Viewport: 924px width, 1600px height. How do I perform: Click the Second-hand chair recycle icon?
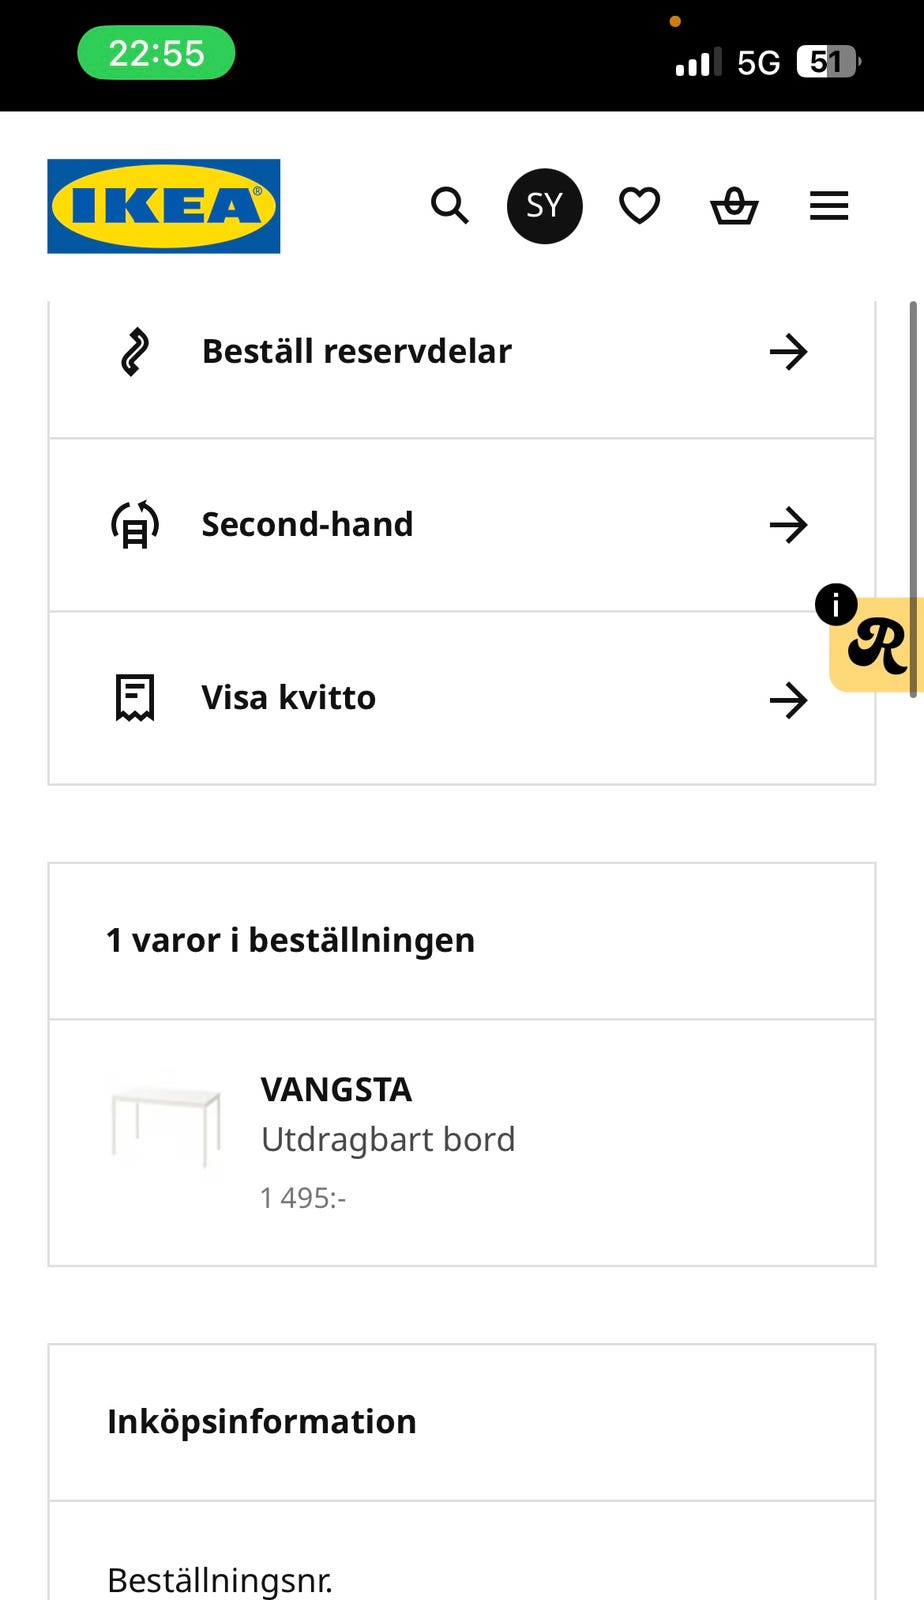135,525
